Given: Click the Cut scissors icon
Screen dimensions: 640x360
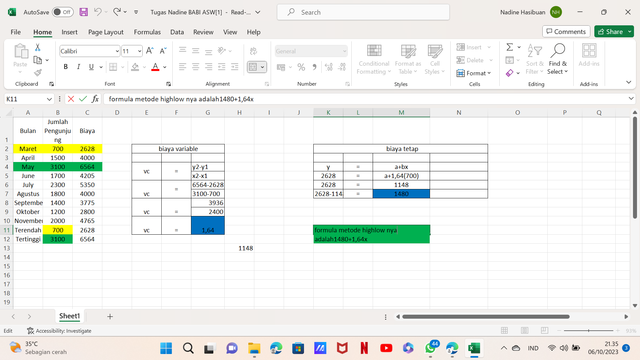Looking at the screenshot, I should 38,47.
